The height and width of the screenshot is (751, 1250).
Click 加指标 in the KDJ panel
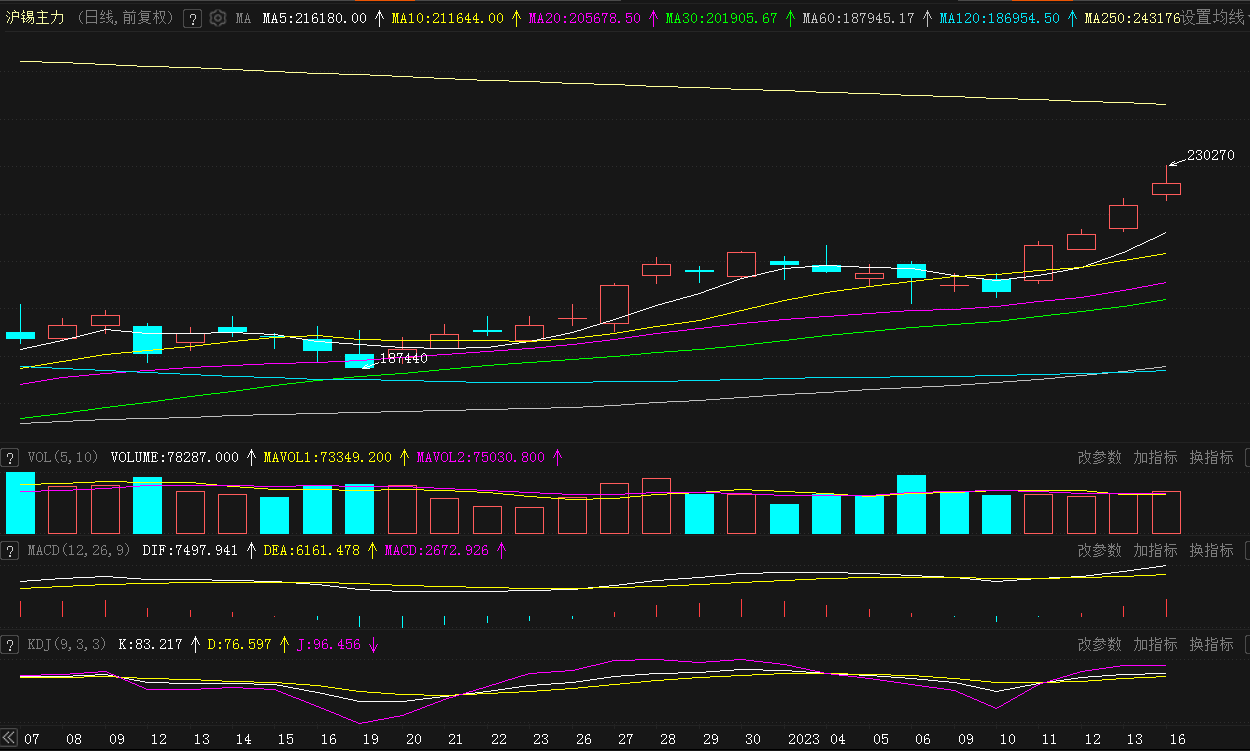click(x=1155, y=645)
